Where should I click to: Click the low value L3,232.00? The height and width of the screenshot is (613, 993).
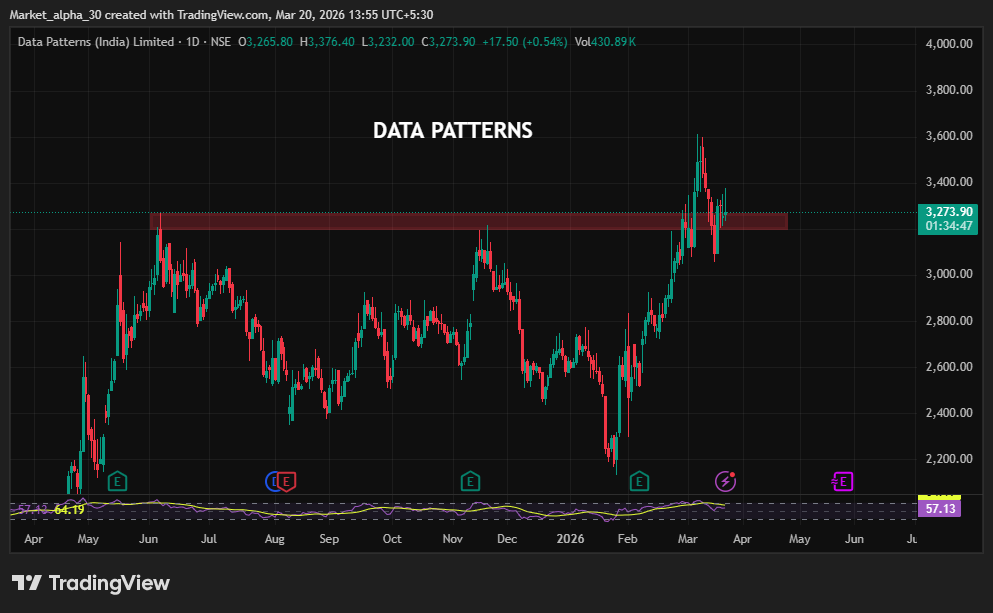coord(388,42)
